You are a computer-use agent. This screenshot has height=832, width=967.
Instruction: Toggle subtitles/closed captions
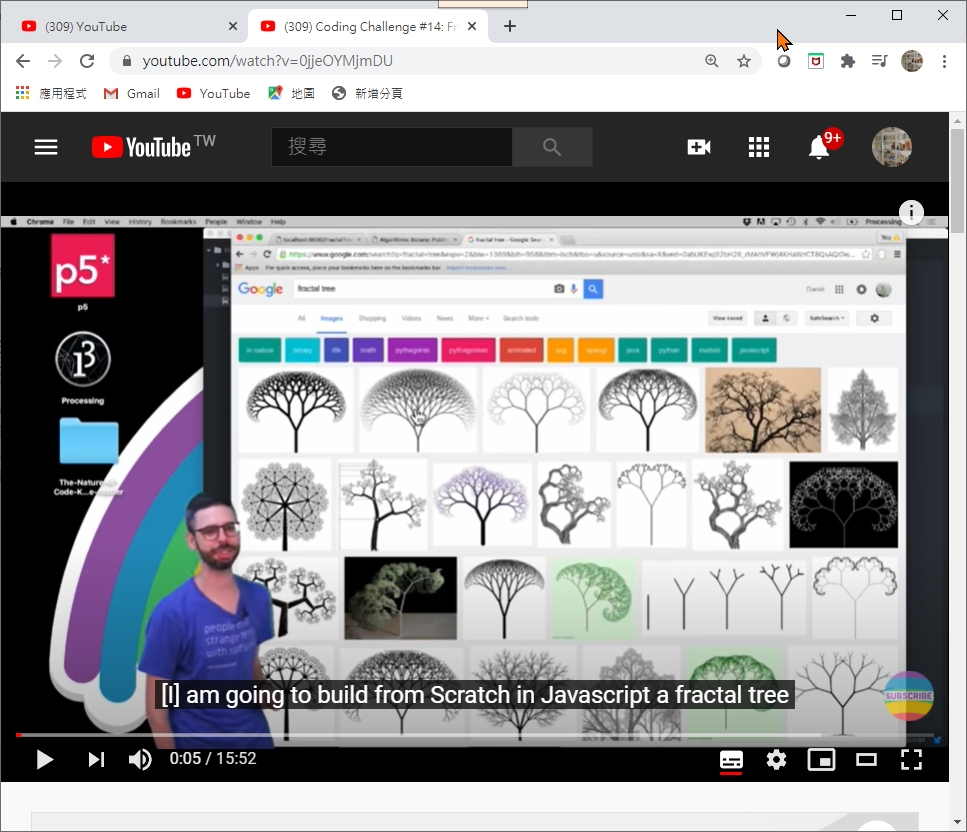pos(731,760)
